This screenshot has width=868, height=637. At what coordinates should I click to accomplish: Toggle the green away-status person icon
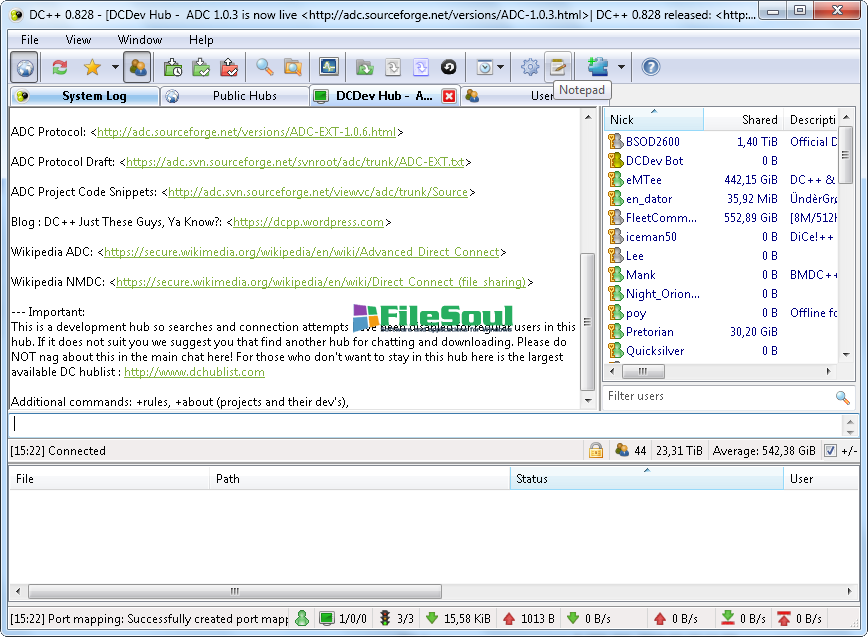[x=302, y=618]
